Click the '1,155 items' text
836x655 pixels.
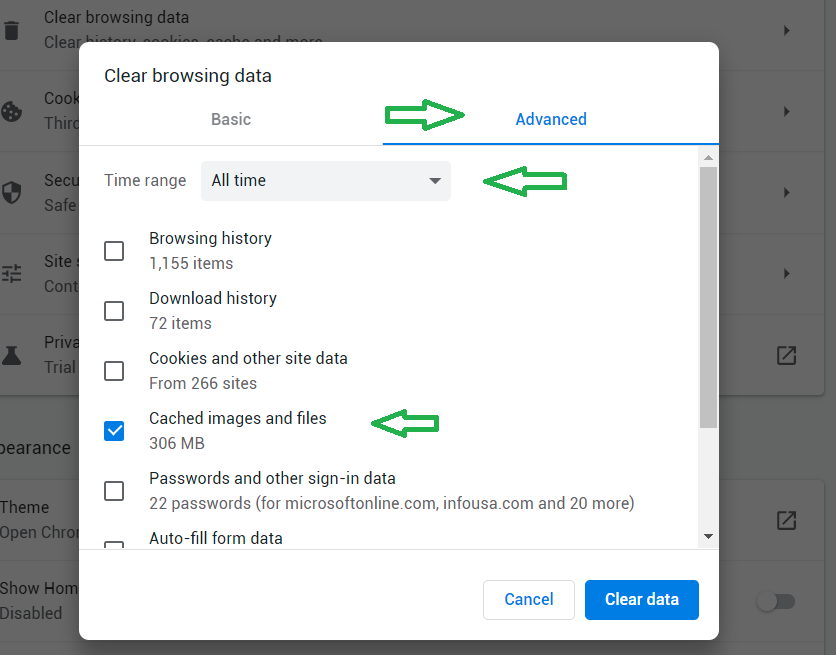tap(191, 263)
